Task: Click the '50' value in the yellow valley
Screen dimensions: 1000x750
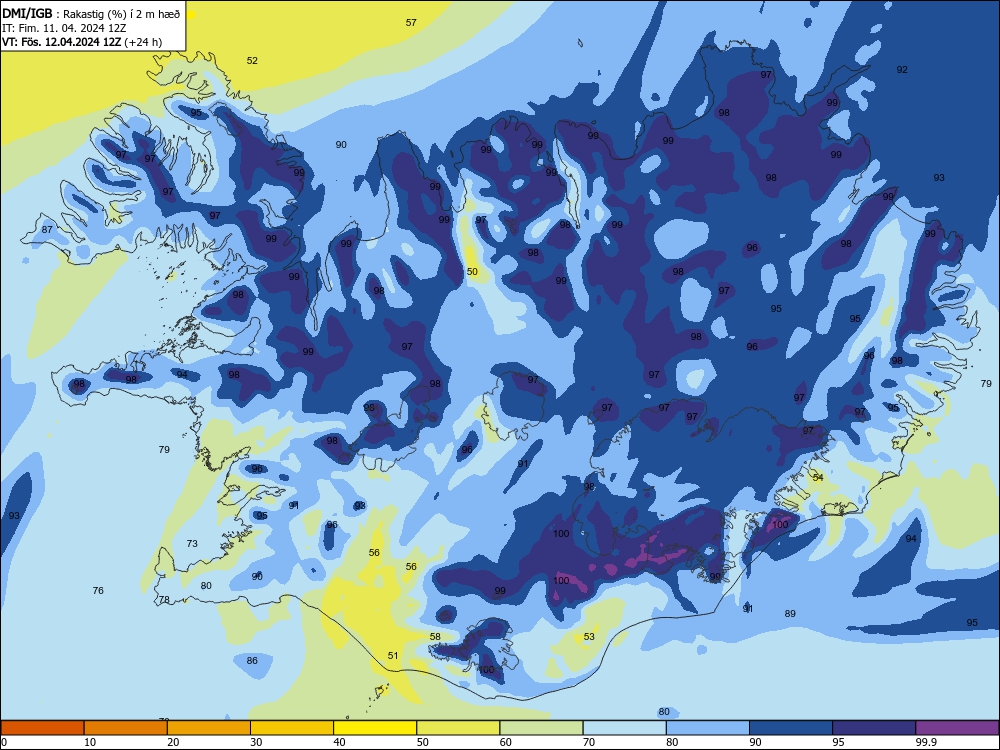Action: tap(472, 272)
